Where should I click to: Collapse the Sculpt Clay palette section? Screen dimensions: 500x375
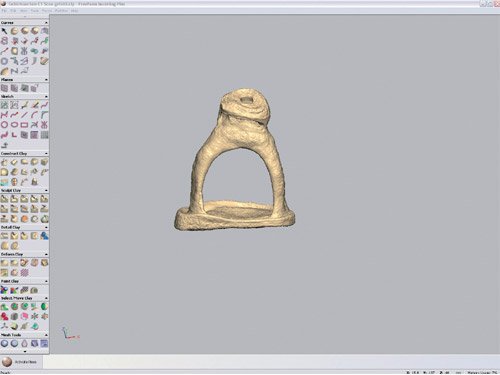tap(46, 190)
